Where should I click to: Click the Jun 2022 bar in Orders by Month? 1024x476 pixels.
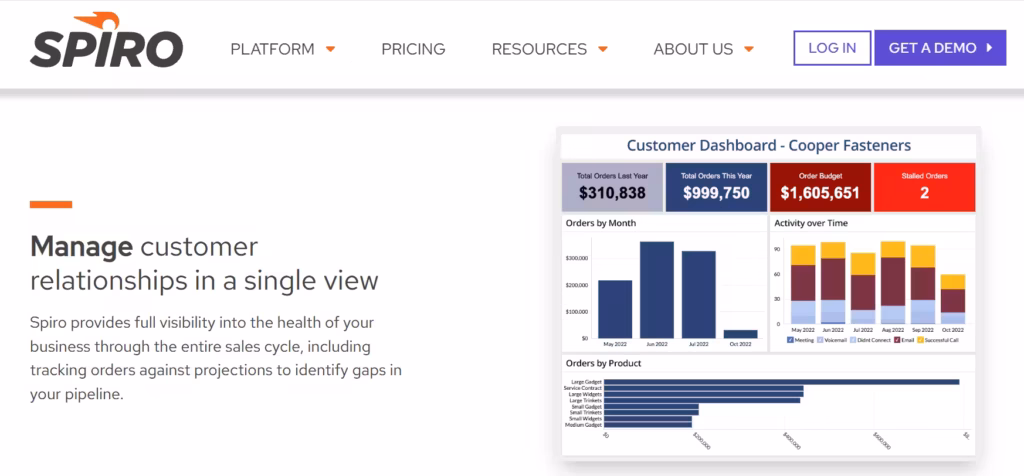657,290
